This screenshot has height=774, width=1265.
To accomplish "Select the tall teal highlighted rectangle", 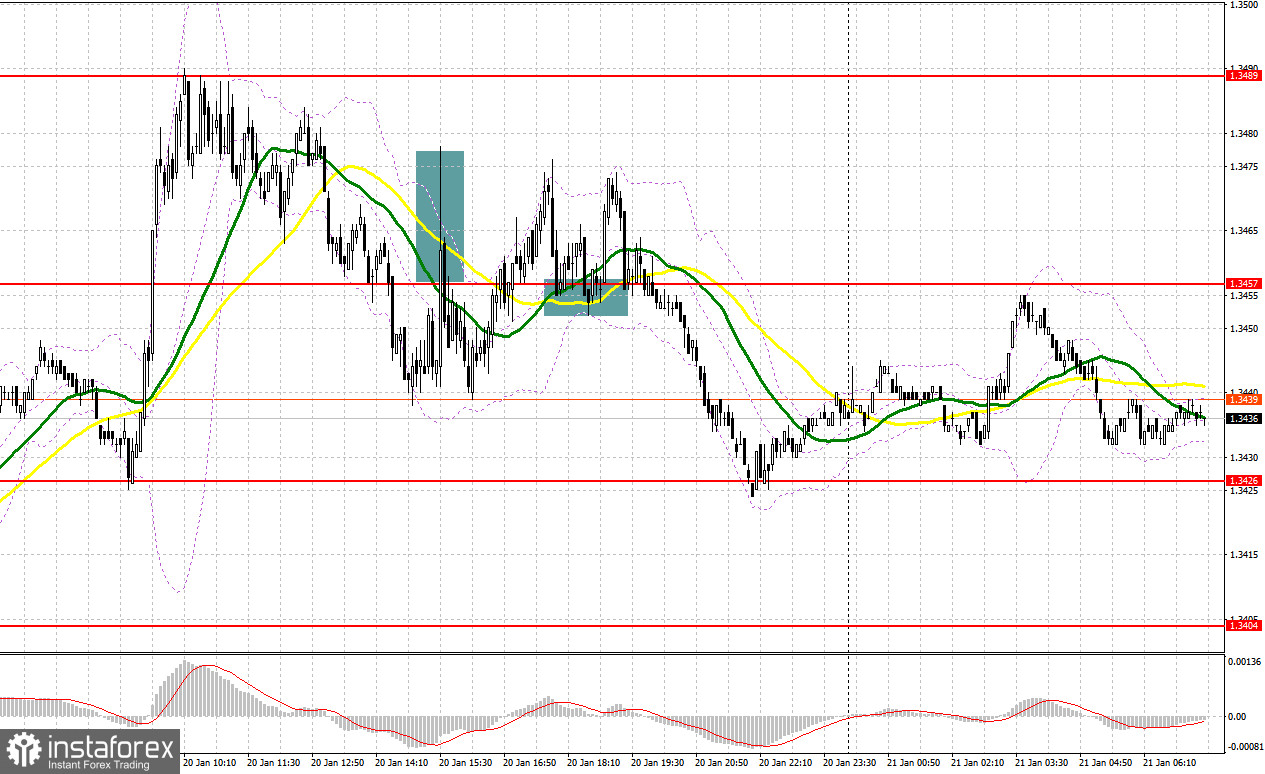I will point(440,215).
